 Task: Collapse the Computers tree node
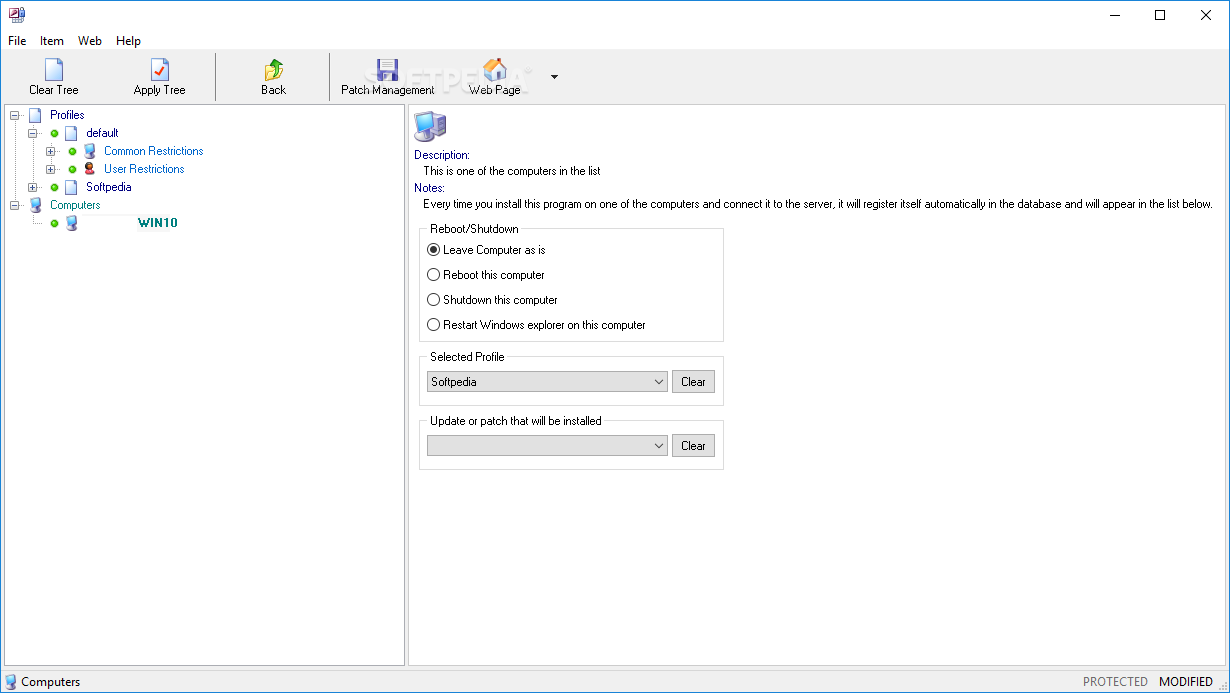click(15, 205)
